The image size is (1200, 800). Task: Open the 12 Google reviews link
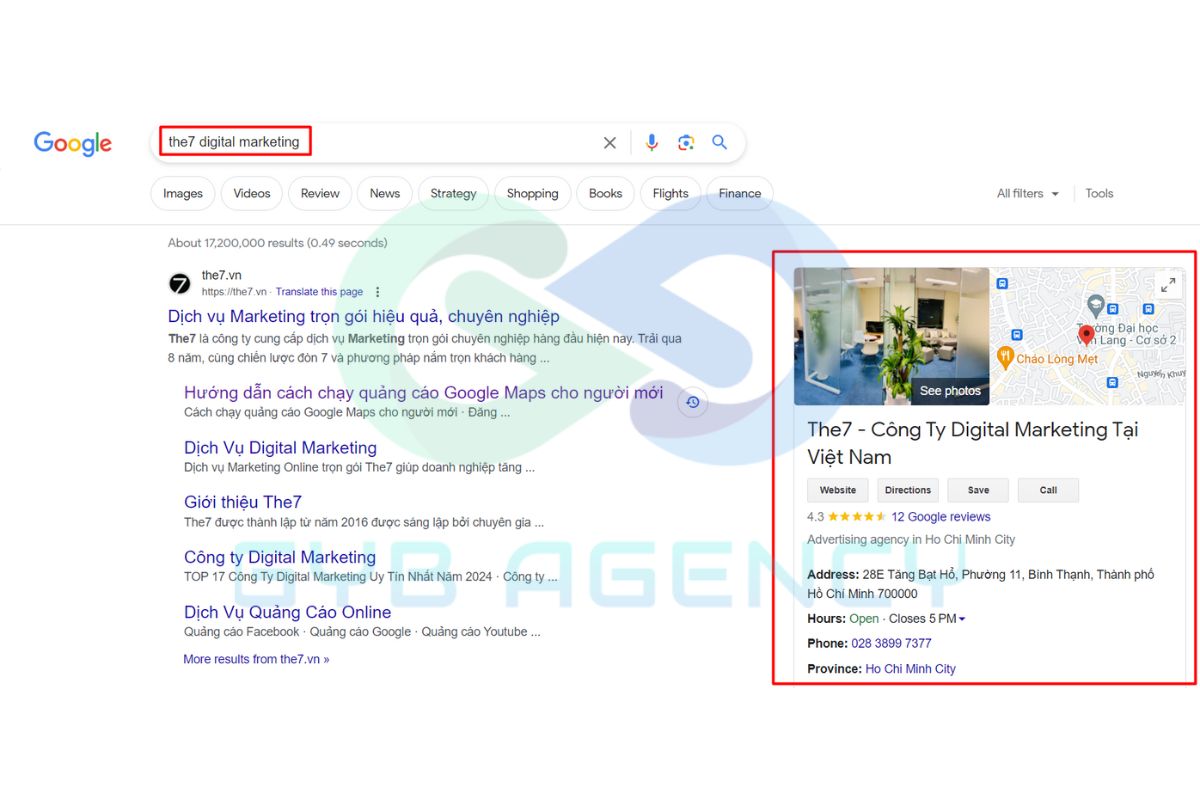[x=941, y=517]
